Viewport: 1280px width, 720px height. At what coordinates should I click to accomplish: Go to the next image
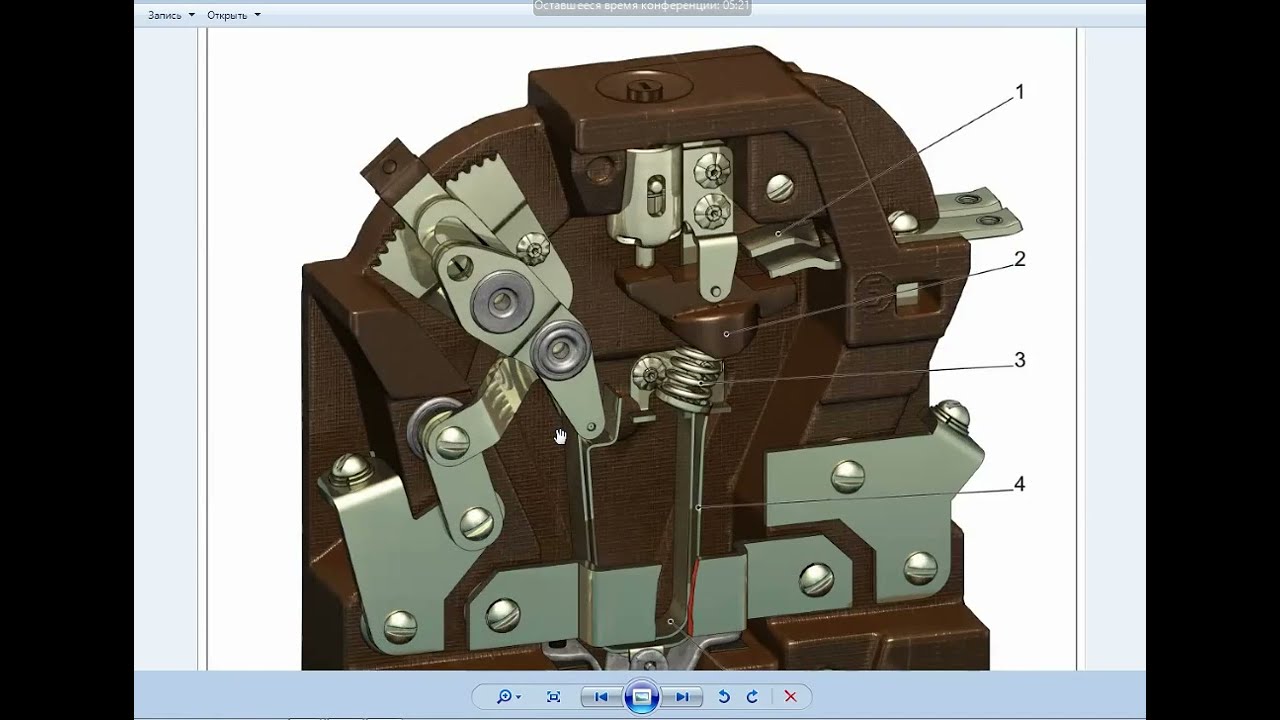pyautogui.click(x=682, y=697)
